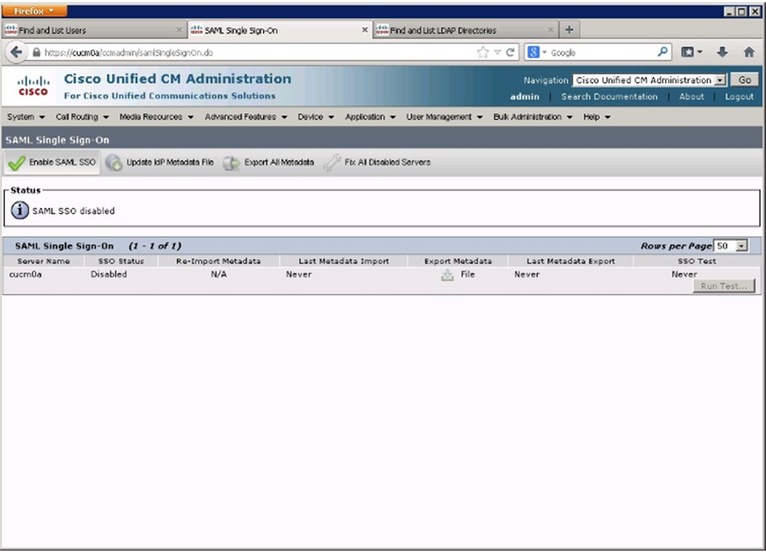Click the SSO Status column header
766x552 pixels.
click(121, 261)
